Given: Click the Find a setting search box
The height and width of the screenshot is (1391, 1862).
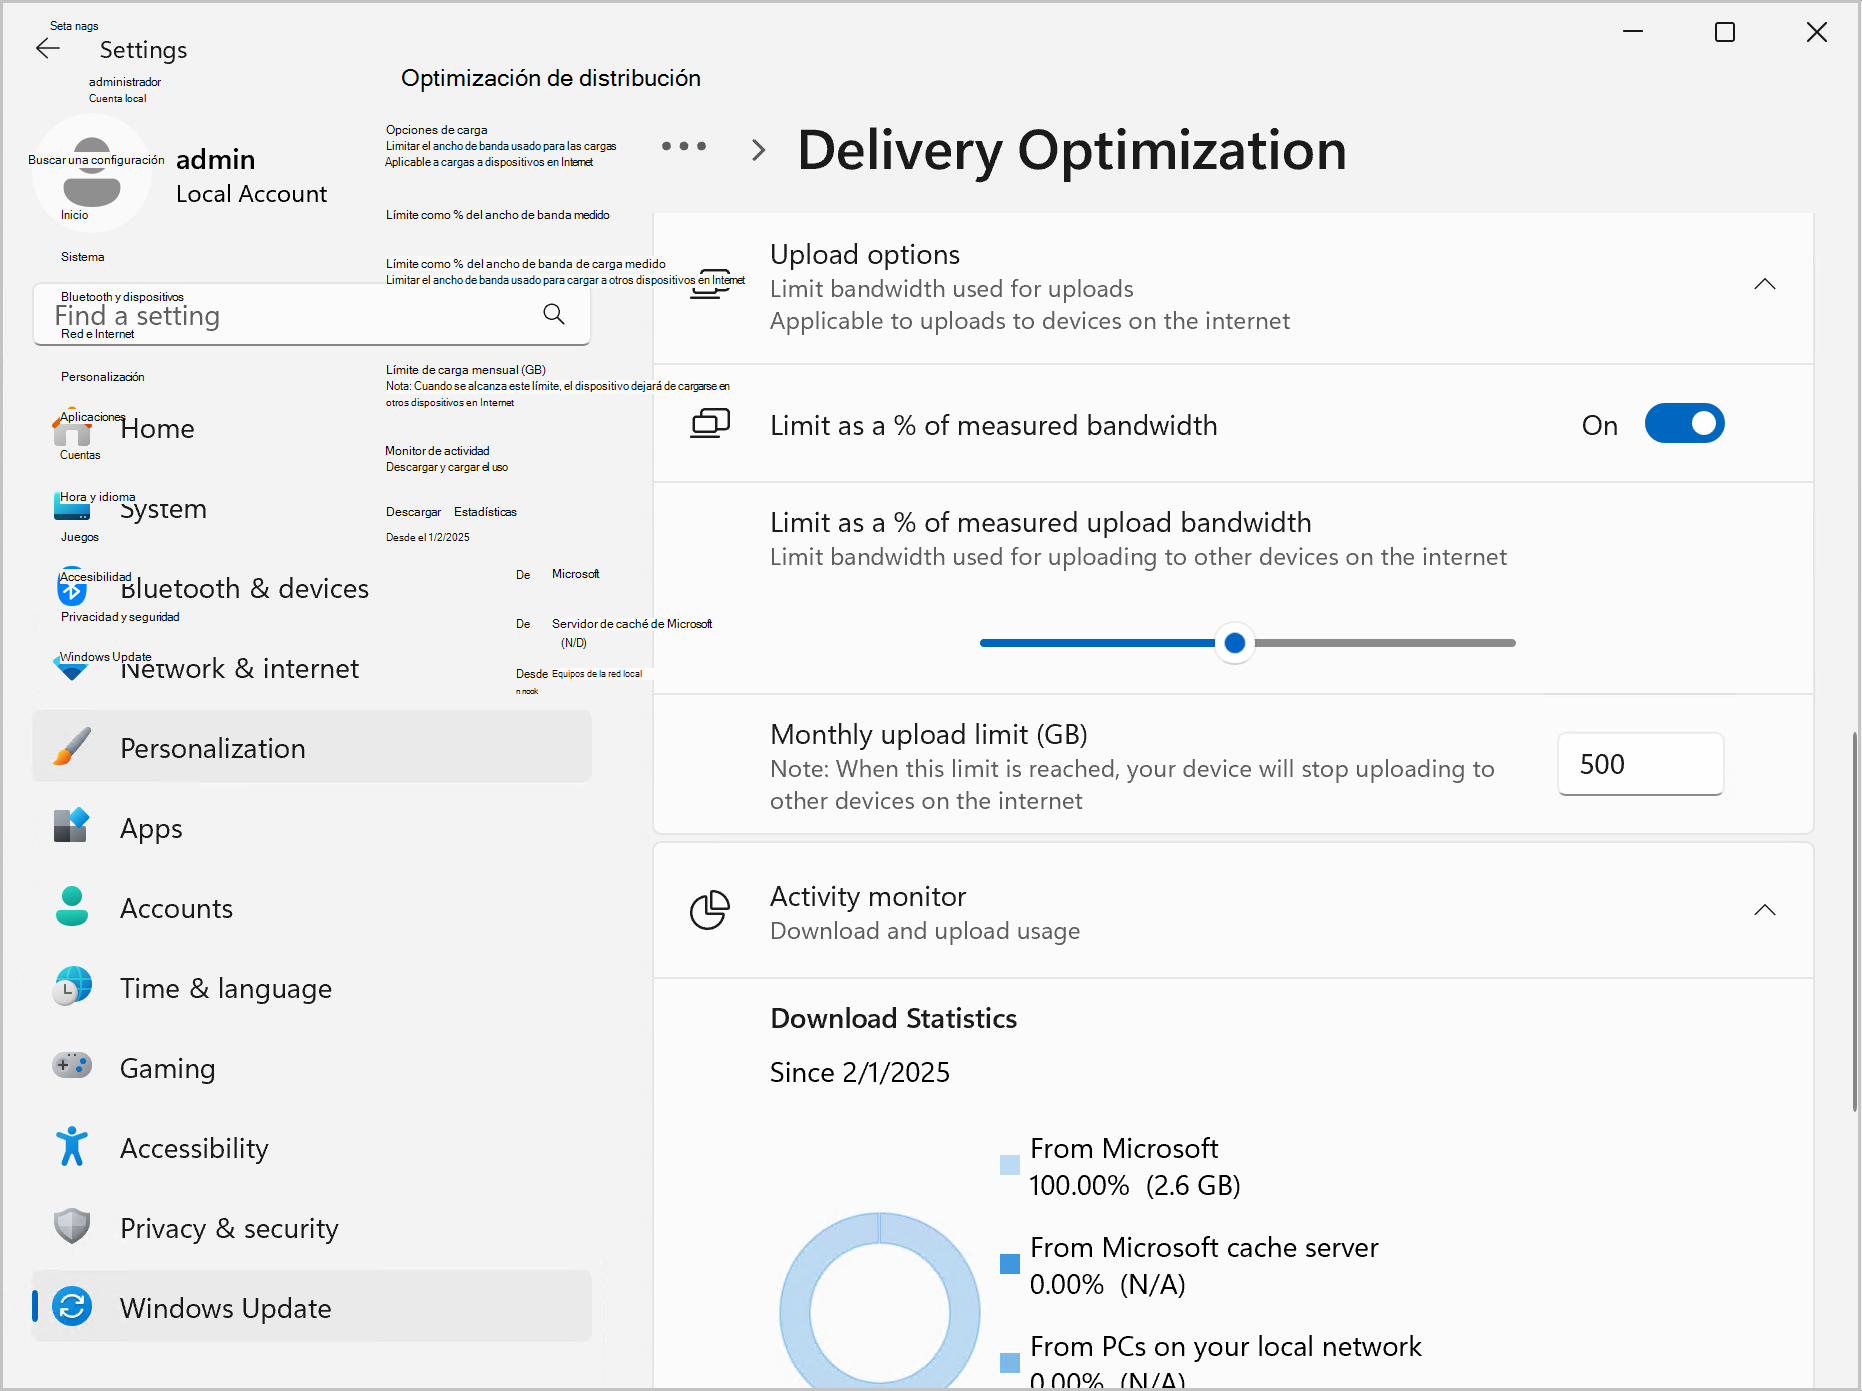Looking at the screenshot, I should (x=290, y=316).
